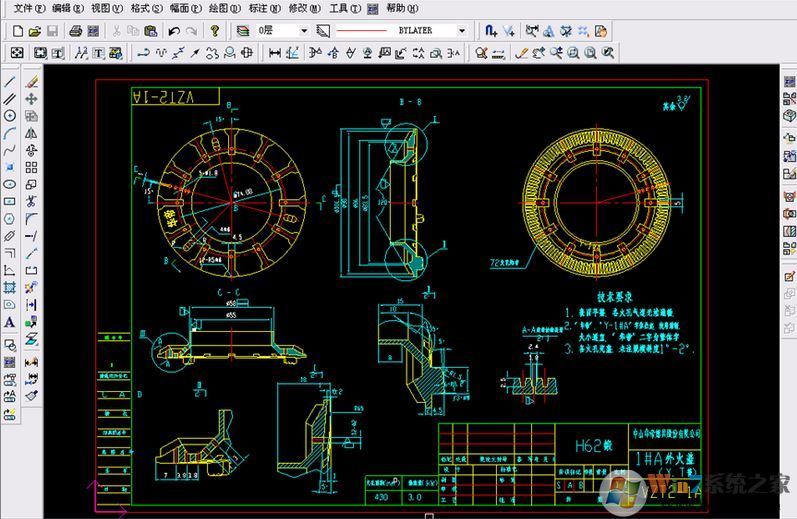Image resolution: width=797 pixels, height=519 pixels.
Task: Open the BYLAYER linetype dropdown
Action: pos(461,31)
